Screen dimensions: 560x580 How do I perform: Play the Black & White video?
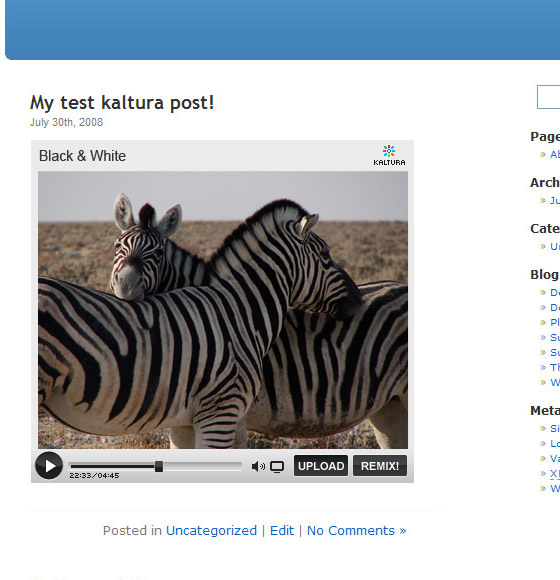49,466
